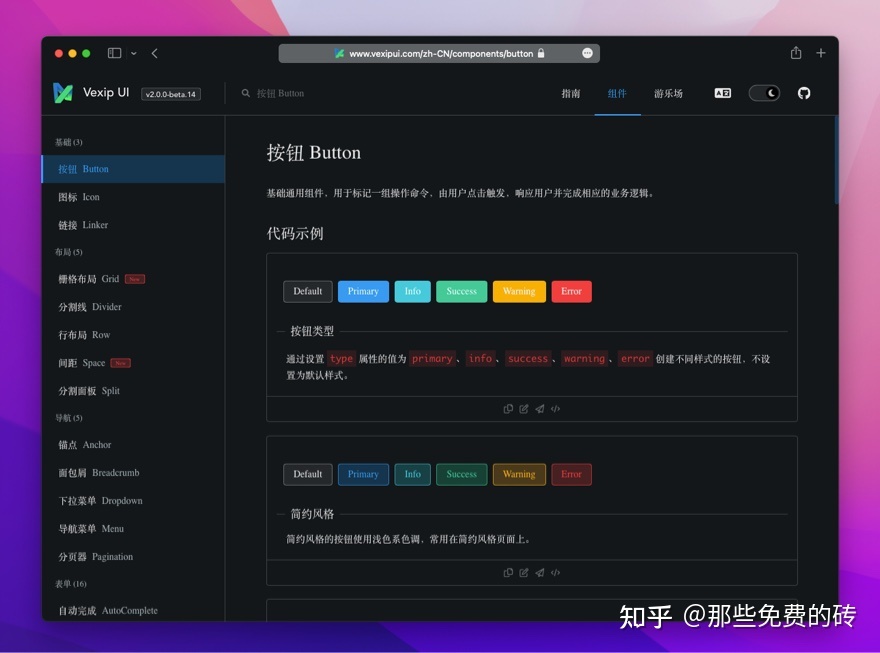Select 链接 Linker in the sidebar
This screenshot has width=880, height=653.
coord(134,225)
